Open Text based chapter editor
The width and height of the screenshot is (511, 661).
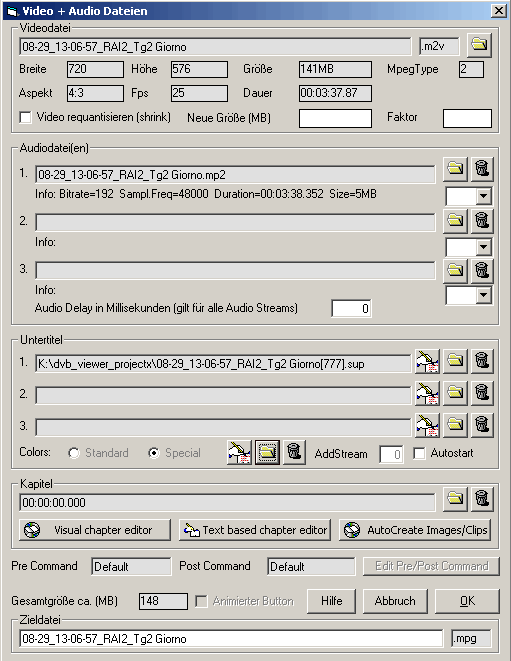255,530
